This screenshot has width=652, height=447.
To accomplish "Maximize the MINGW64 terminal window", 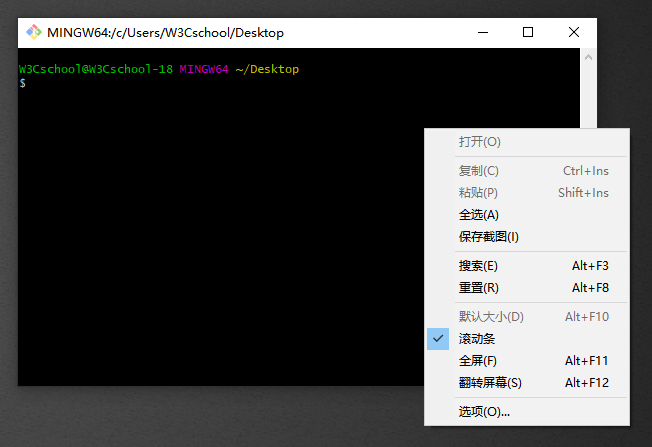I will coord(528,32).
